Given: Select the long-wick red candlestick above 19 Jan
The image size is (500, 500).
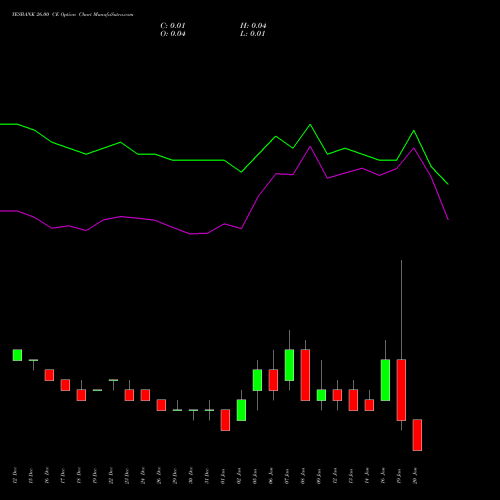Looking at the screenshot, I should (x=401, y=390).
